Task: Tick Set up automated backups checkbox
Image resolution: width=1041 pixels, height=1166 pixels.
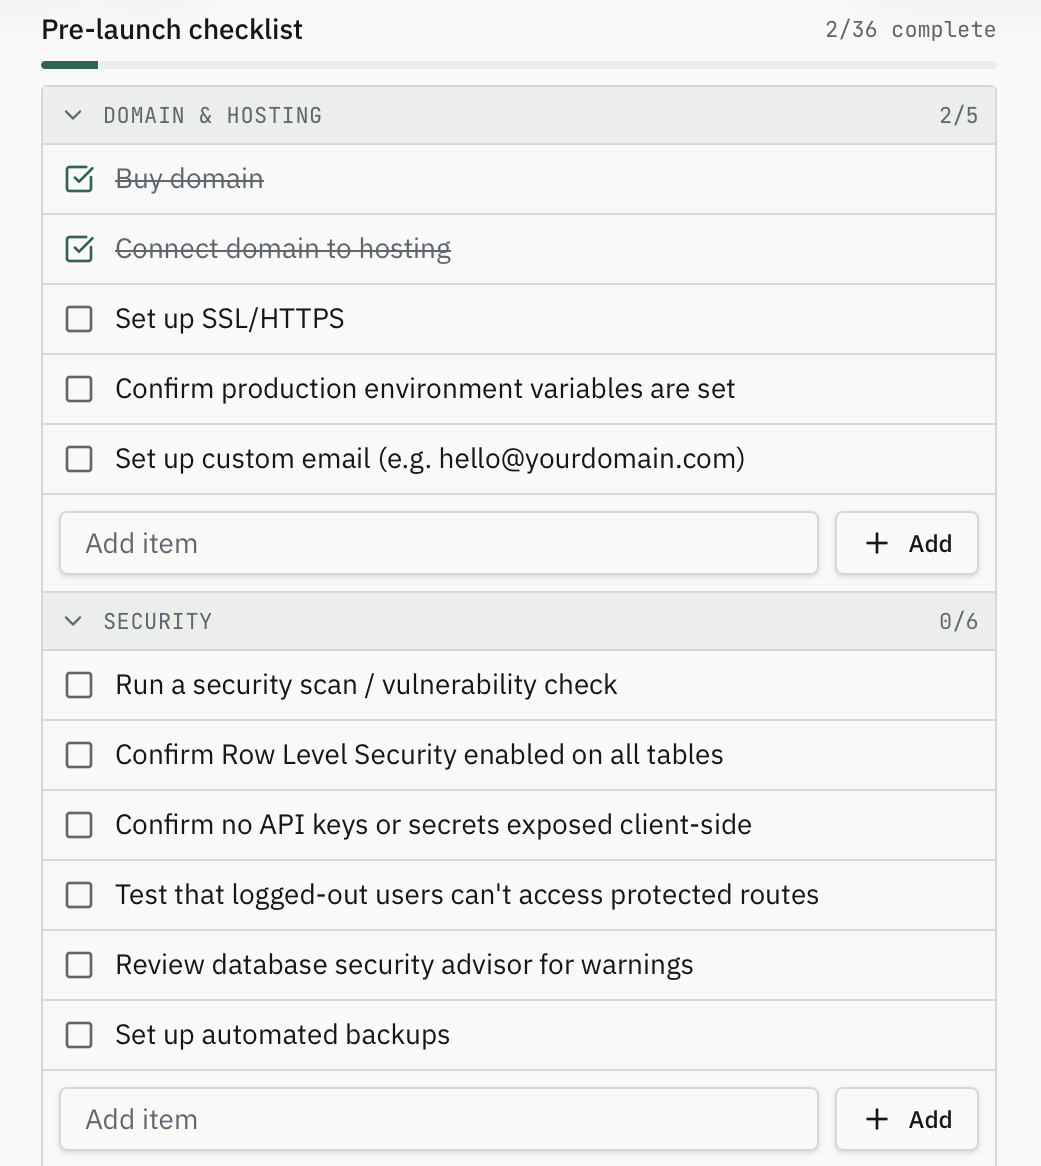Action: coord(79,1034)
